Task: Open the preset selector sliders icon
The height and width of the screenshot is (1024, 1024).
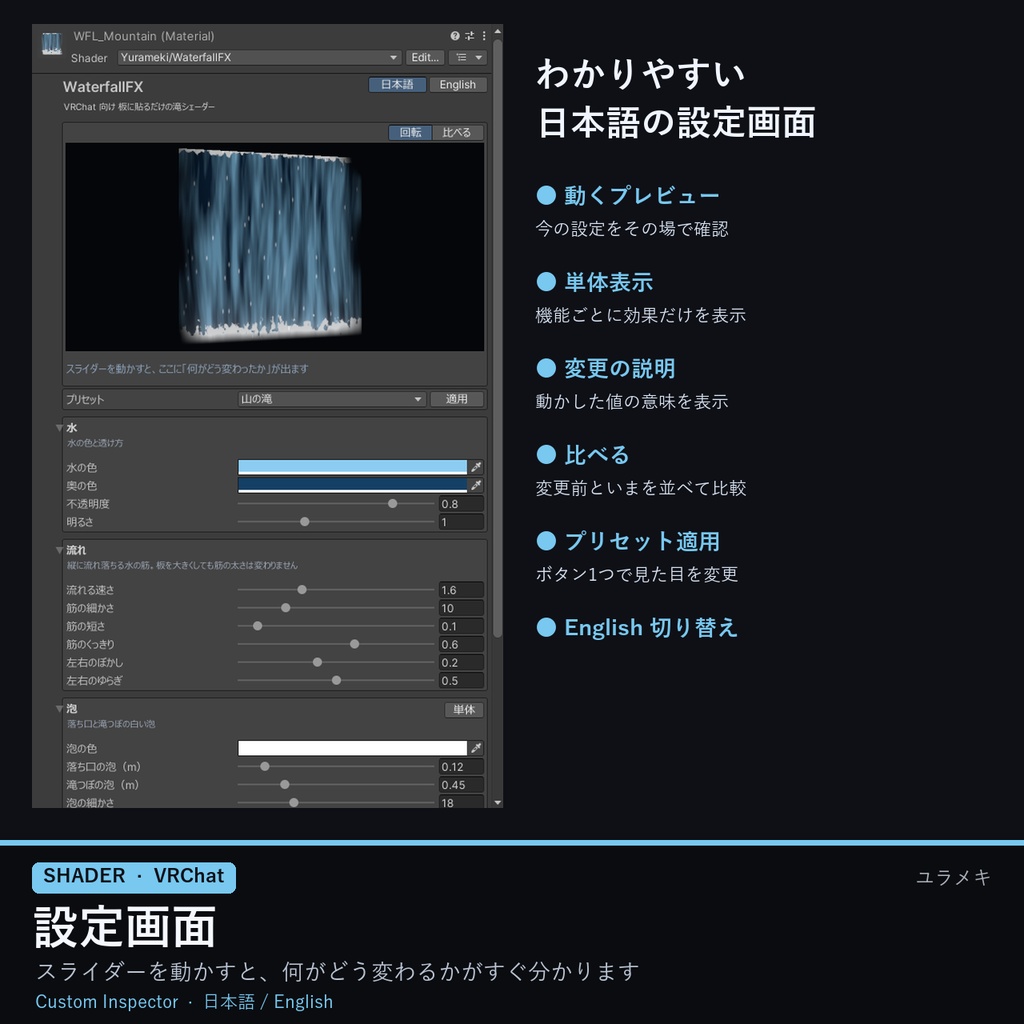Action: [470, 36]
